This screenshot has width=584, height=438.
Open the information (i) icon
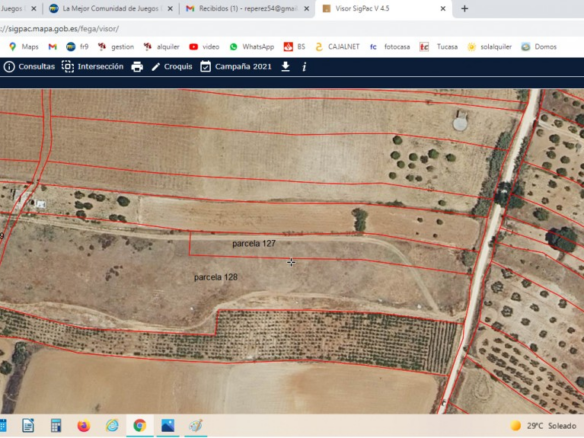304,67
